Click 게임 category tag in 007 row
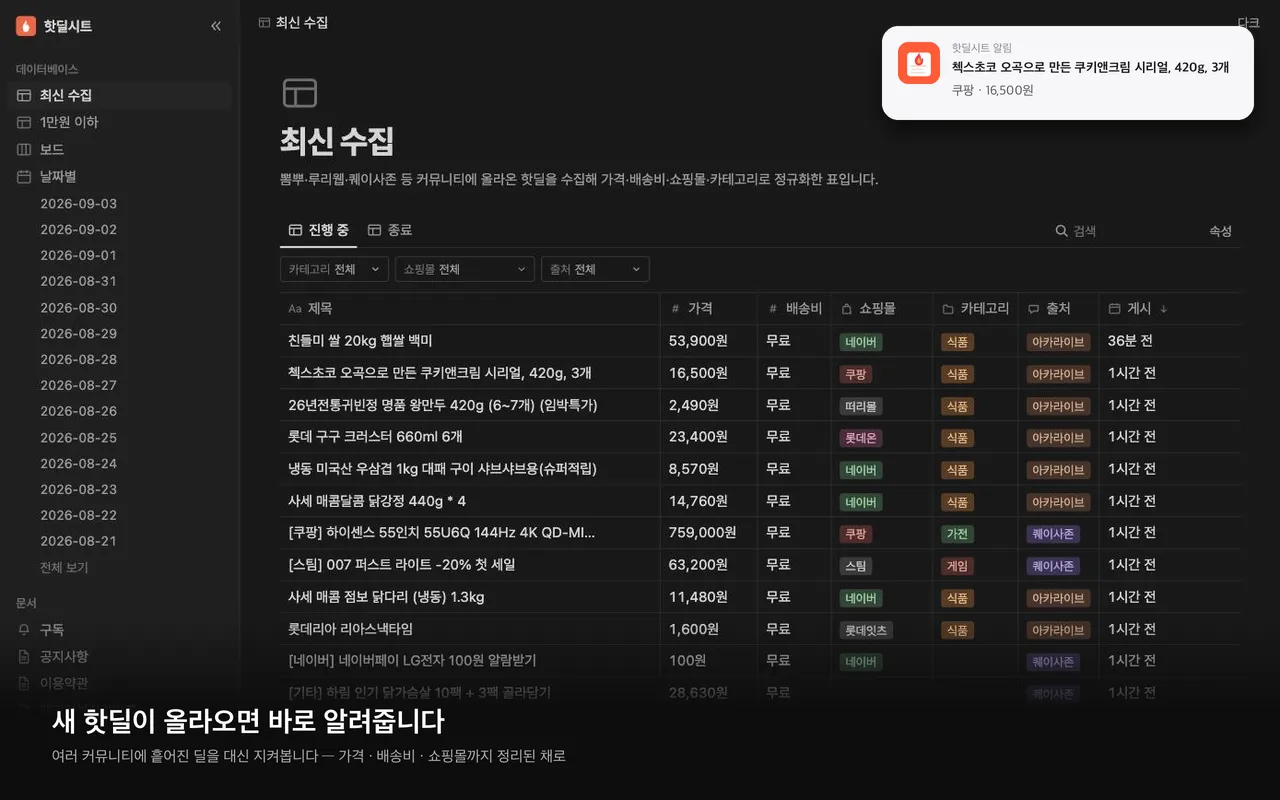1280x800 pixels. [957, 566]
